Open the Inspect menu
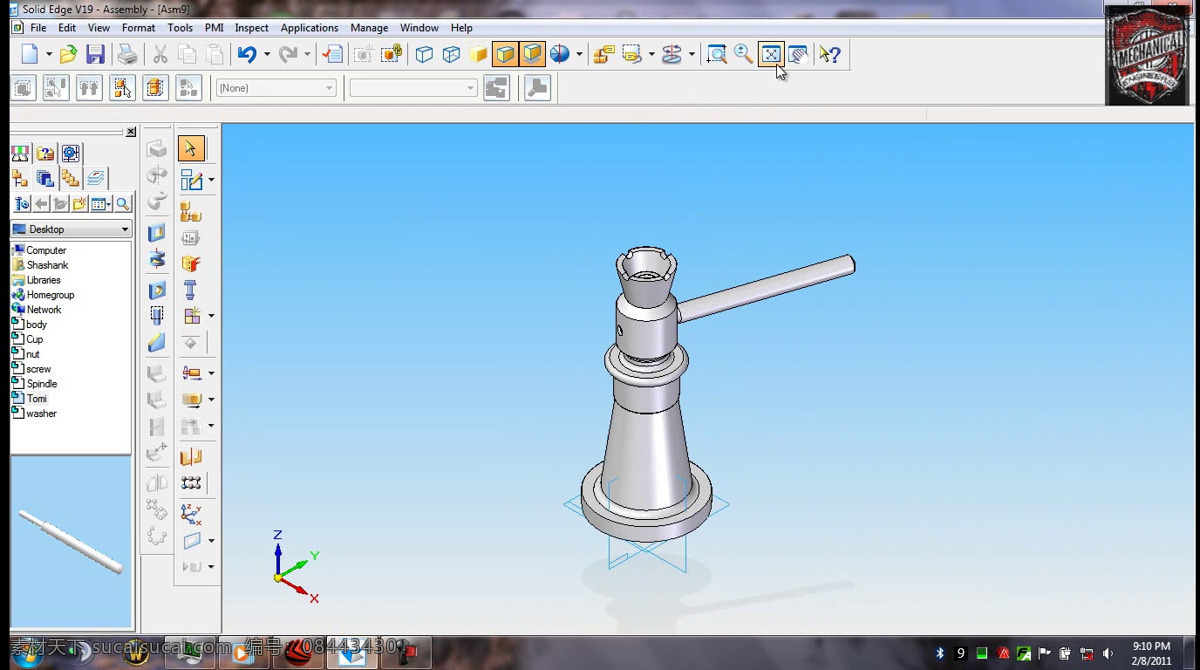The image size is (1200, 670). pos(252,28)
